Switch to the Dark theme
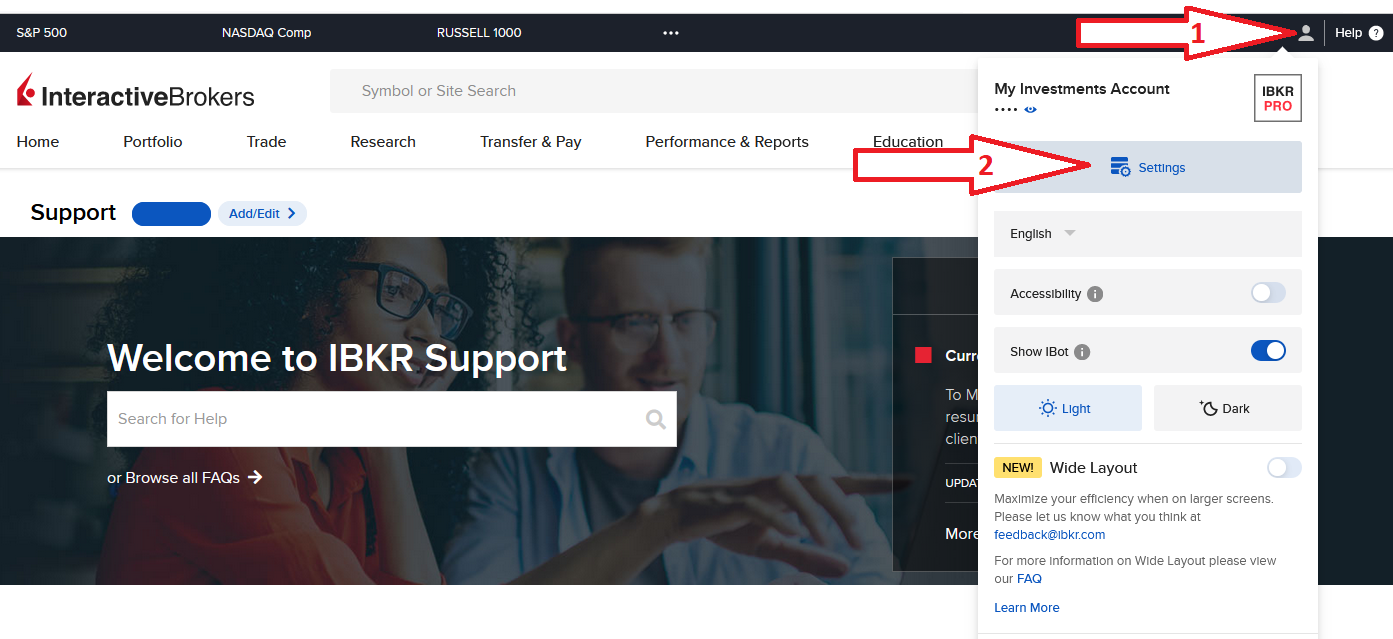 (1228, 408)
